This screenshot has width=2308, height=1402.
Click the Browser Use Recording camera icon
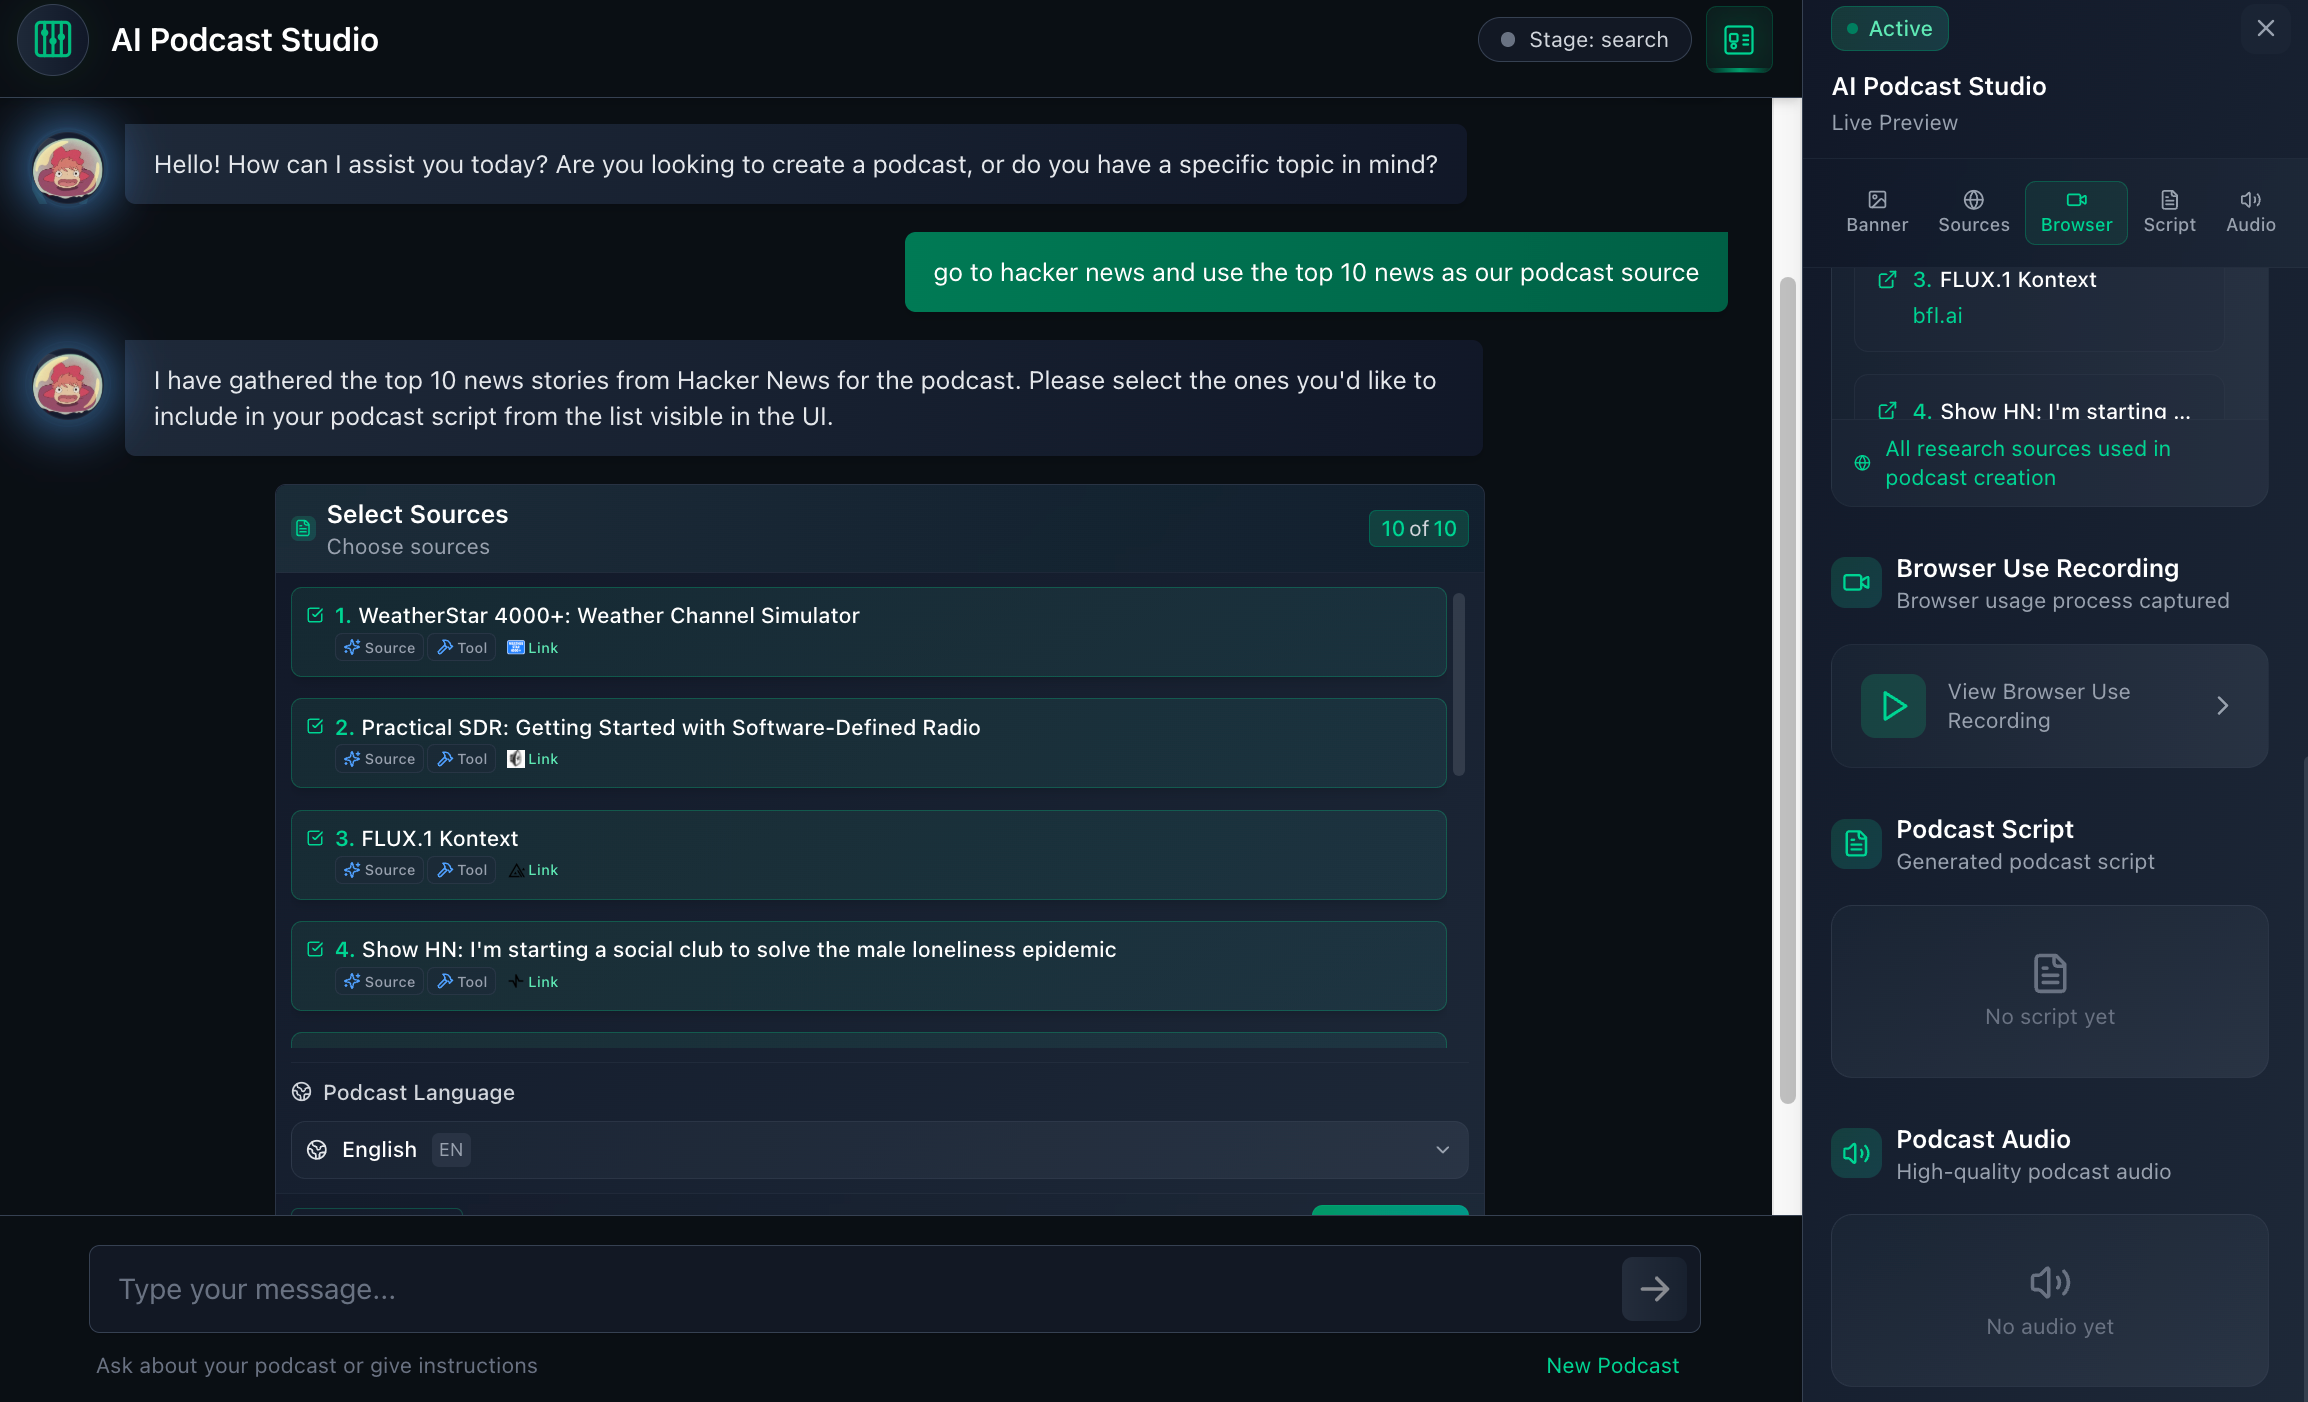click(1856, 583)
